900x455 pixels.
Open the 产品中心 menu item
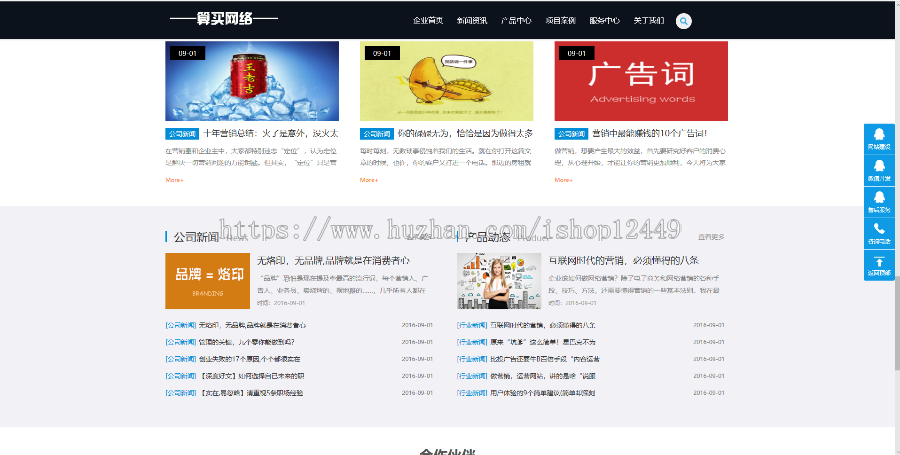click(516, 21)
